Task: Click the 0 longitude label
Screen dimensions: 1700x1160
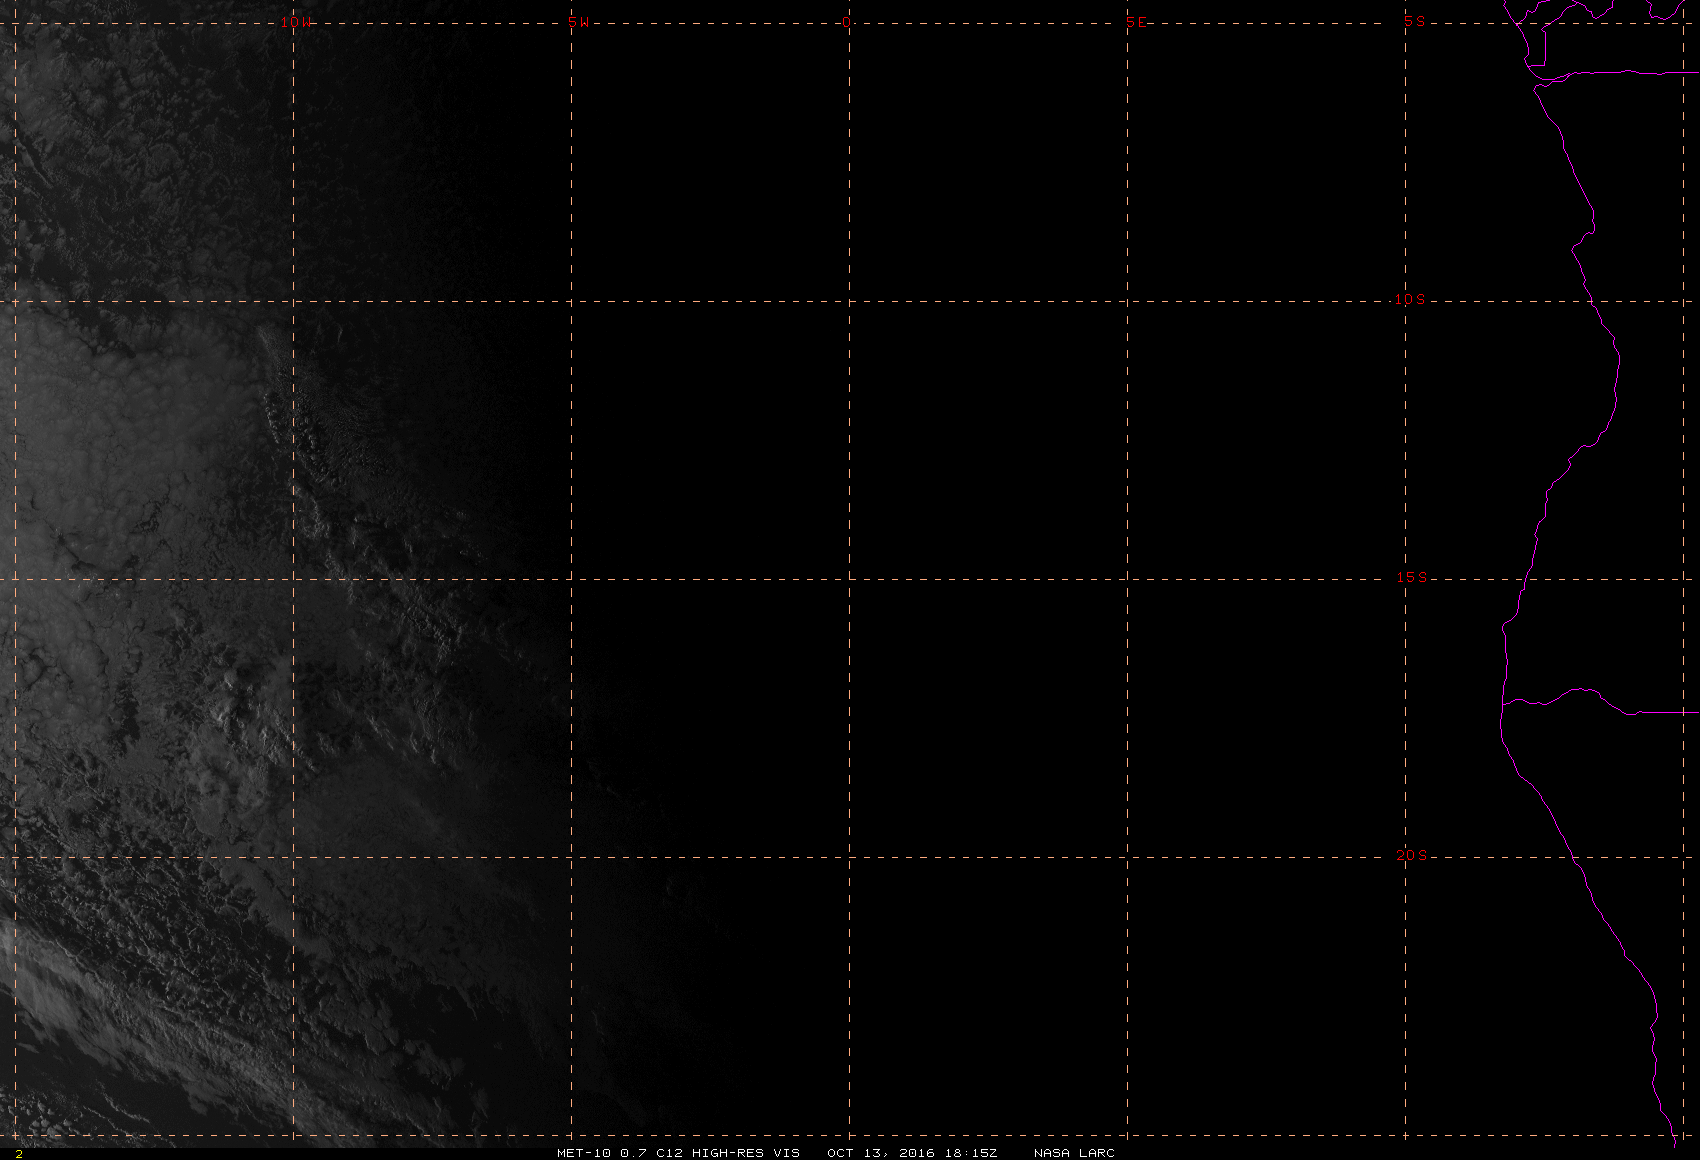Action: click(847, 22)
